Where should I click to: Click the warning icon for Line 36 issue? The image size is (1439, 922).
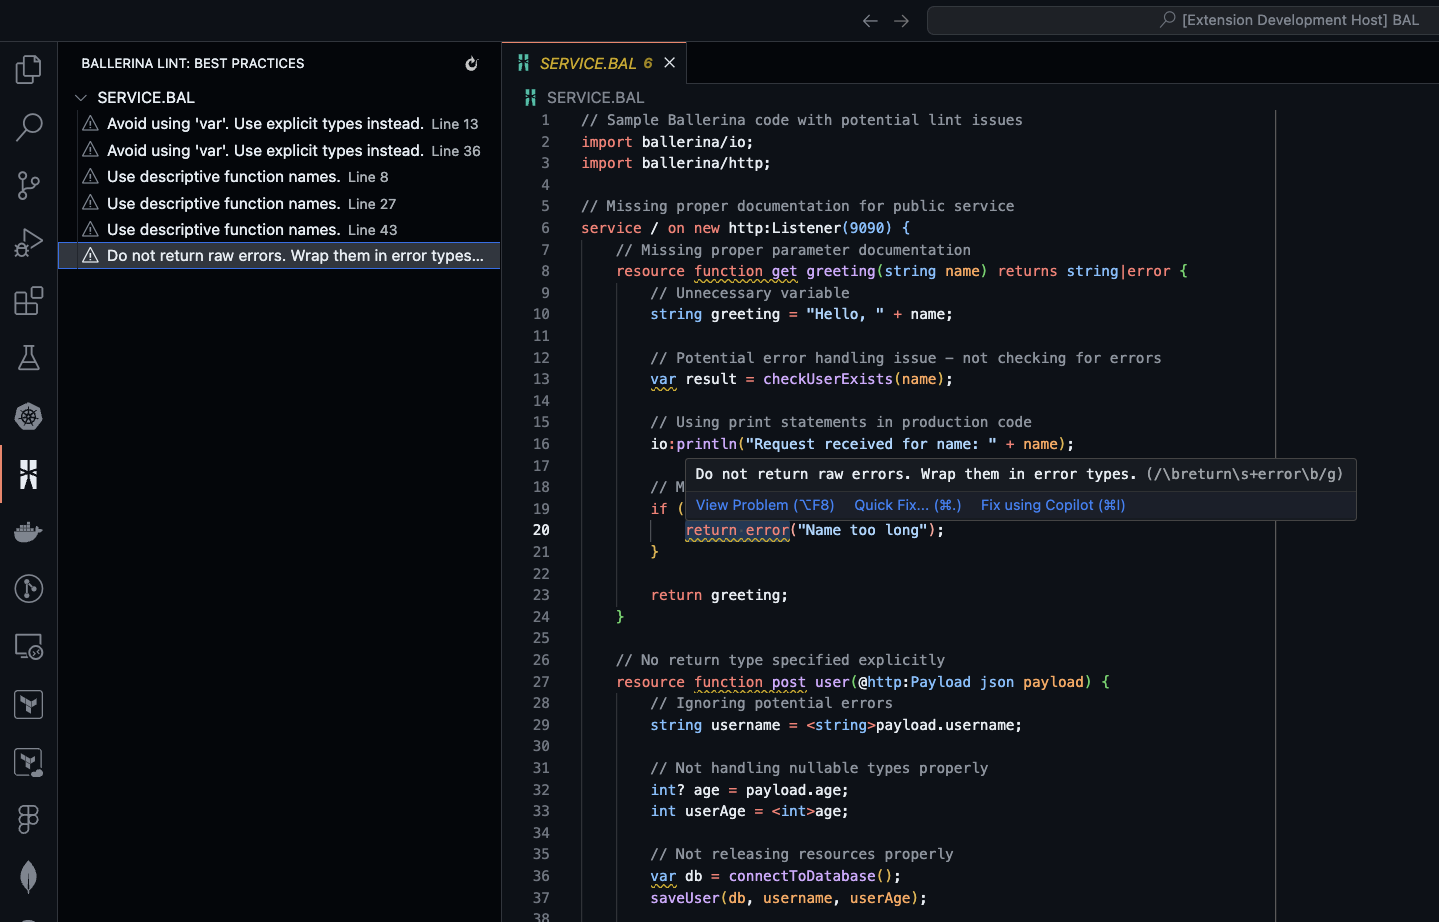point(90,150)
